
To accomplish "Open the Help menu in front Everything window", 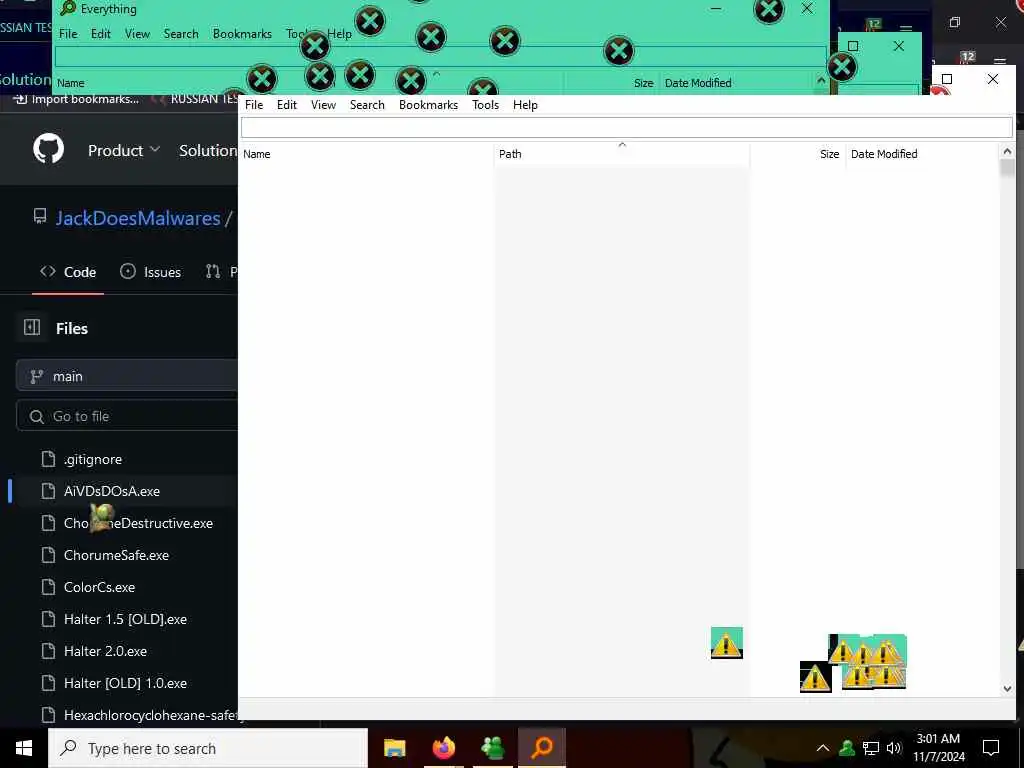I will click(x=525, y=104).
